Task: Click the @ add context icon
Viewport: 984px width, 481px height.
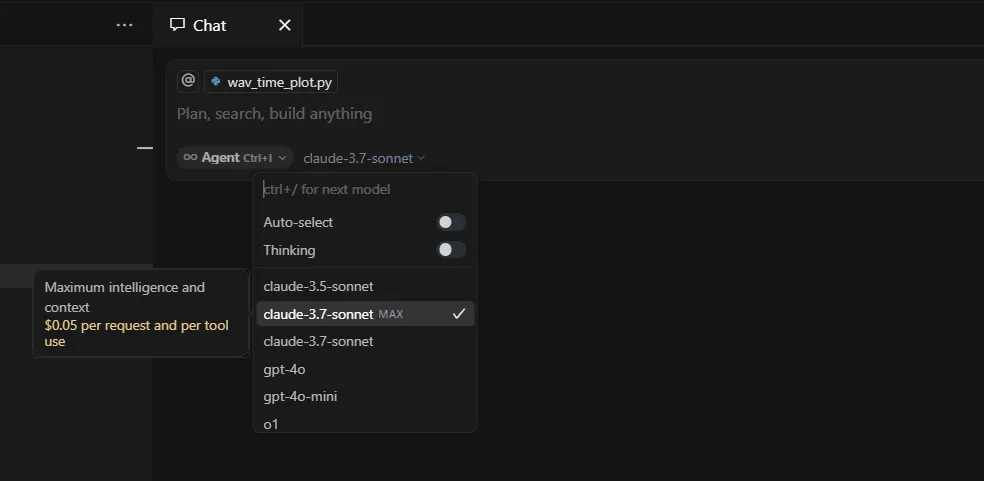Action: click(x=188, y=81)
